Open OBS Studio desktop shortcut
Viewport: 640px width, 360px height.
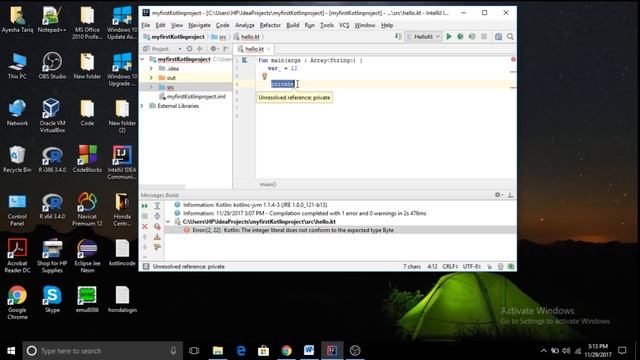52,66
